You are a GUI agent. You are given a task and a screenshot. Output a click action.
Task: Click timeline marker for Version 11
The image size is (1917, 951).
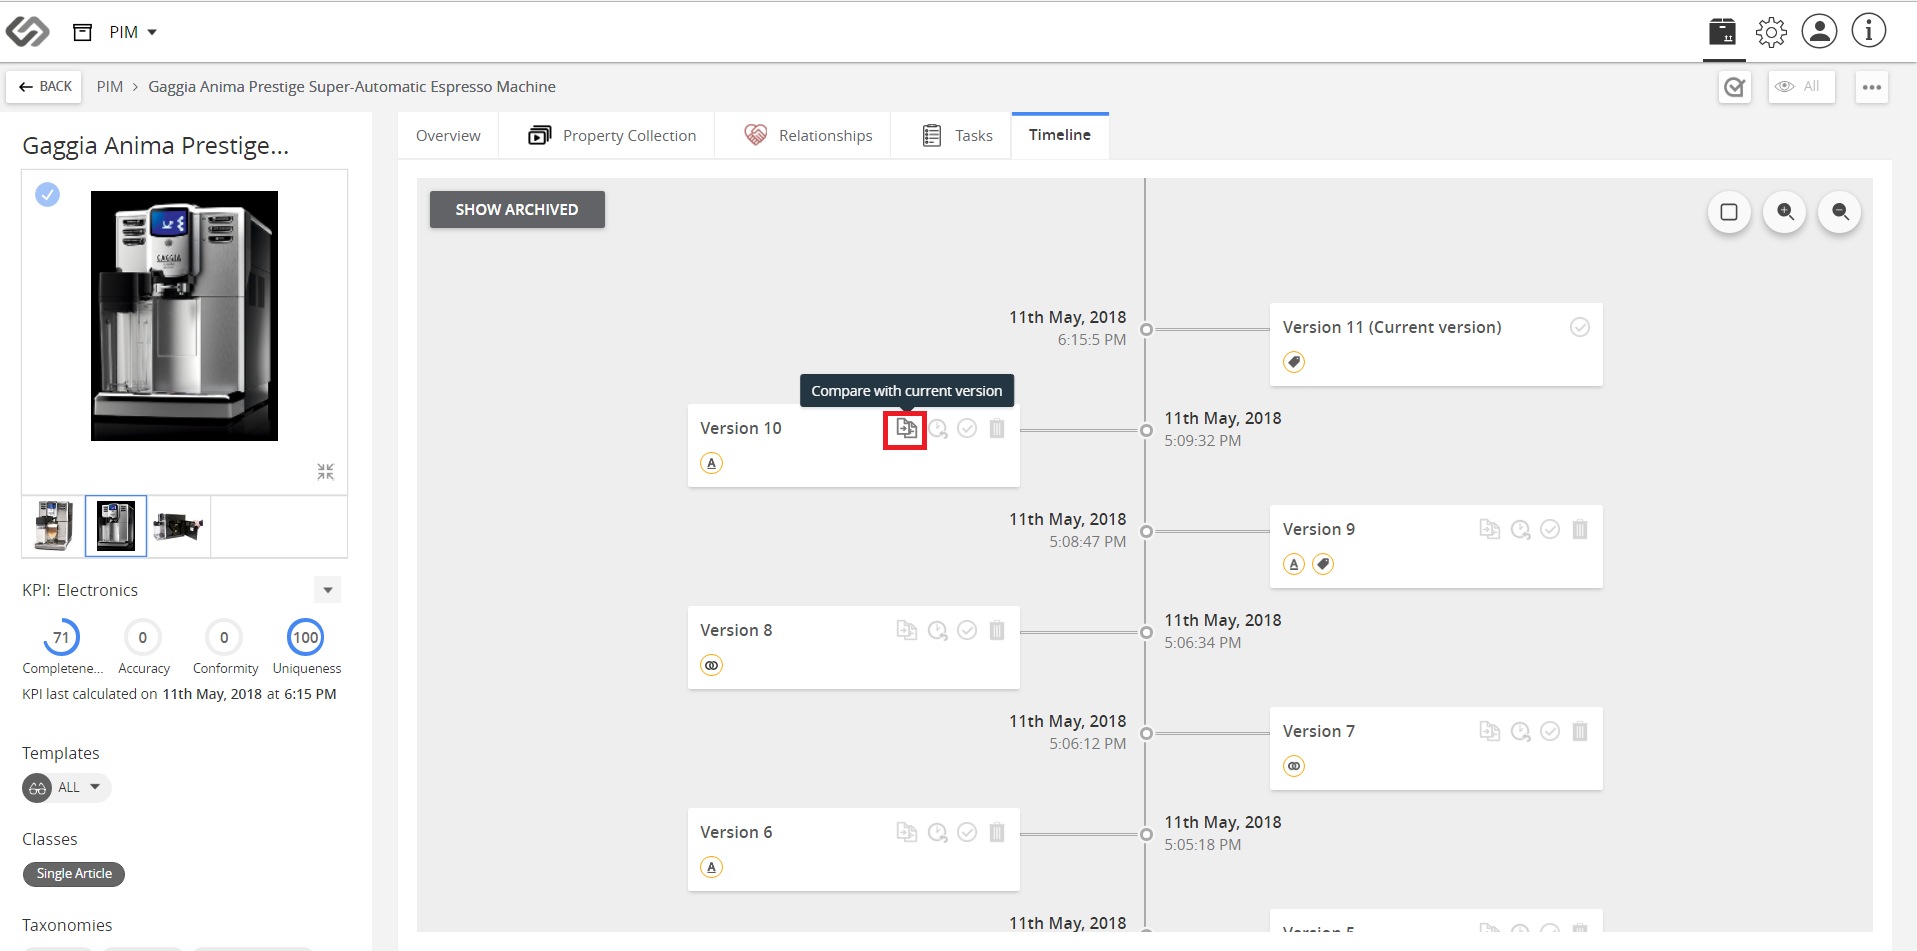click(x=1146, y=329)
